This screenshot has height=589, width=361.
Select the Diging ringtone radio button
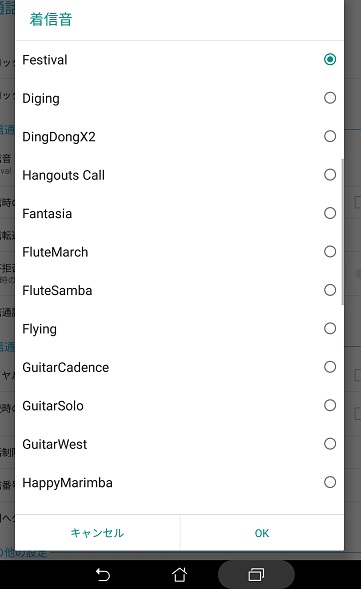(x=330, y=98)
